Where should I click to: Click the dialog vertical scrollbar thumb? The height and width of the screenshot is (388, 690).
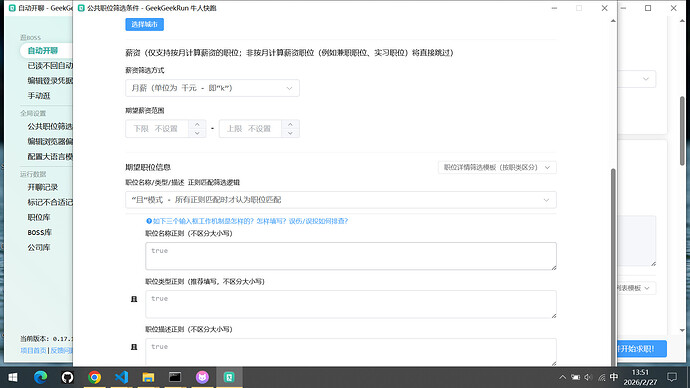(x=613, y=266)
